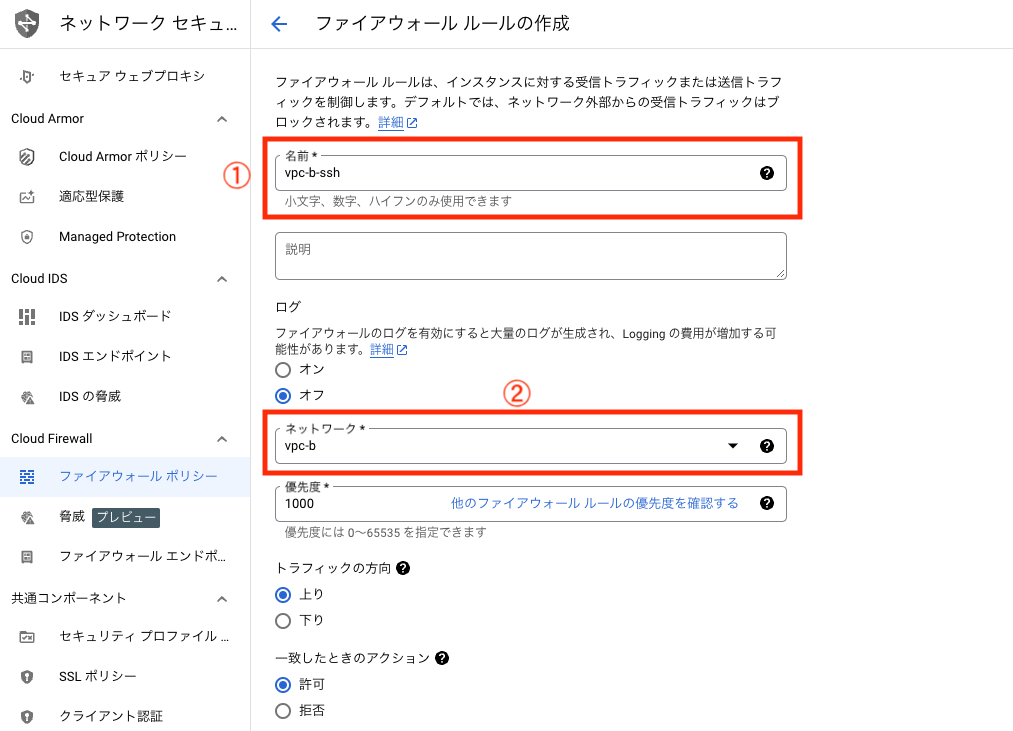Open クライアント認証 page

[111, 717]
